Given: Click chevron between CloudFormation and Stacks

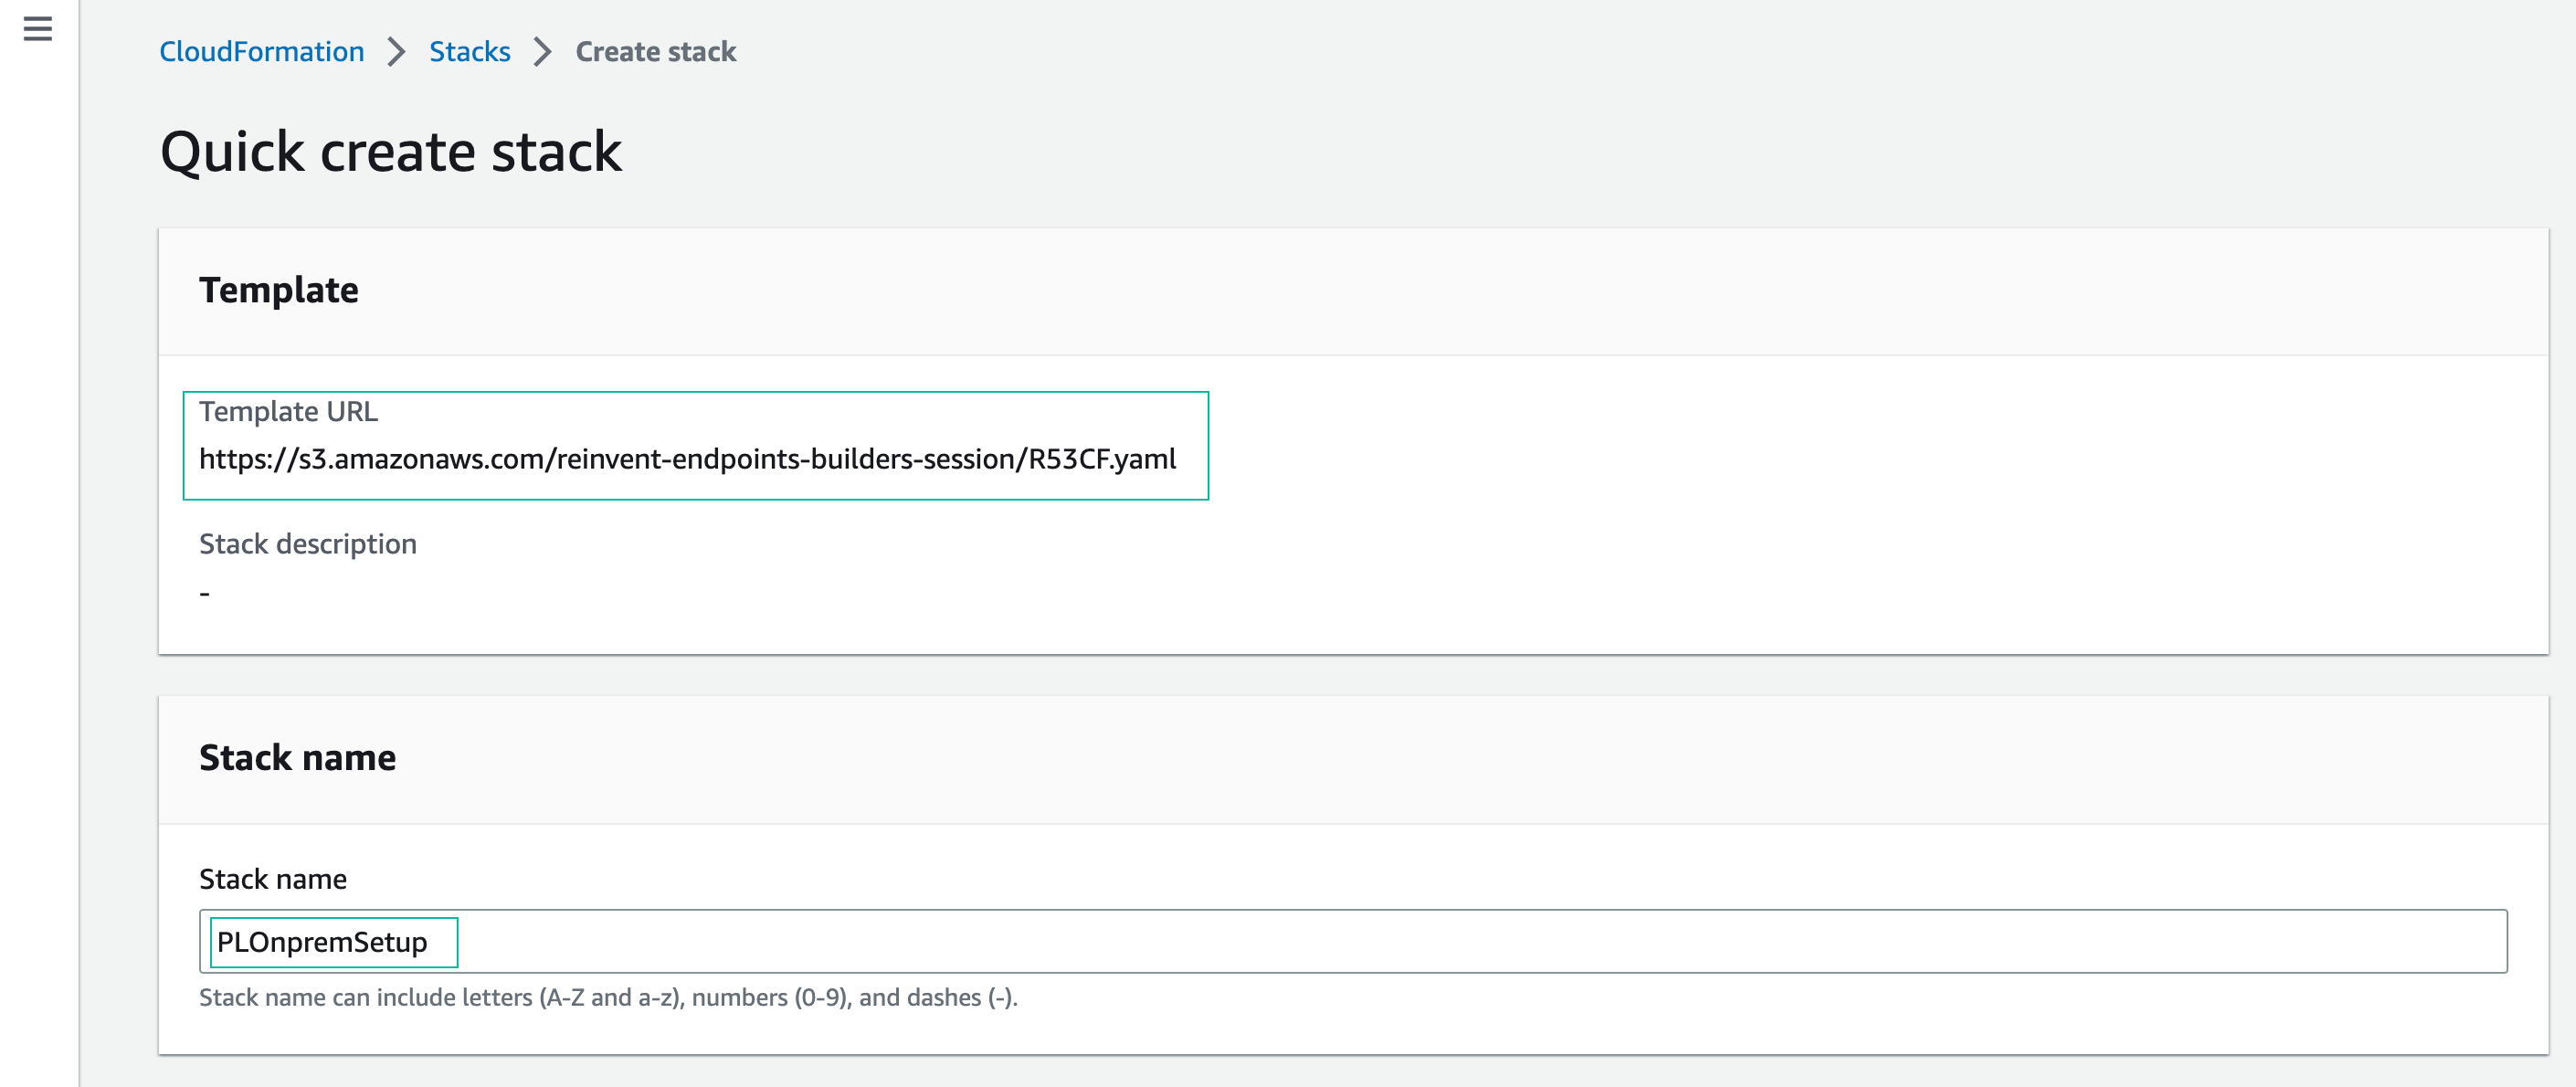Looking at the screenshot, I should [x=397, y=52].
